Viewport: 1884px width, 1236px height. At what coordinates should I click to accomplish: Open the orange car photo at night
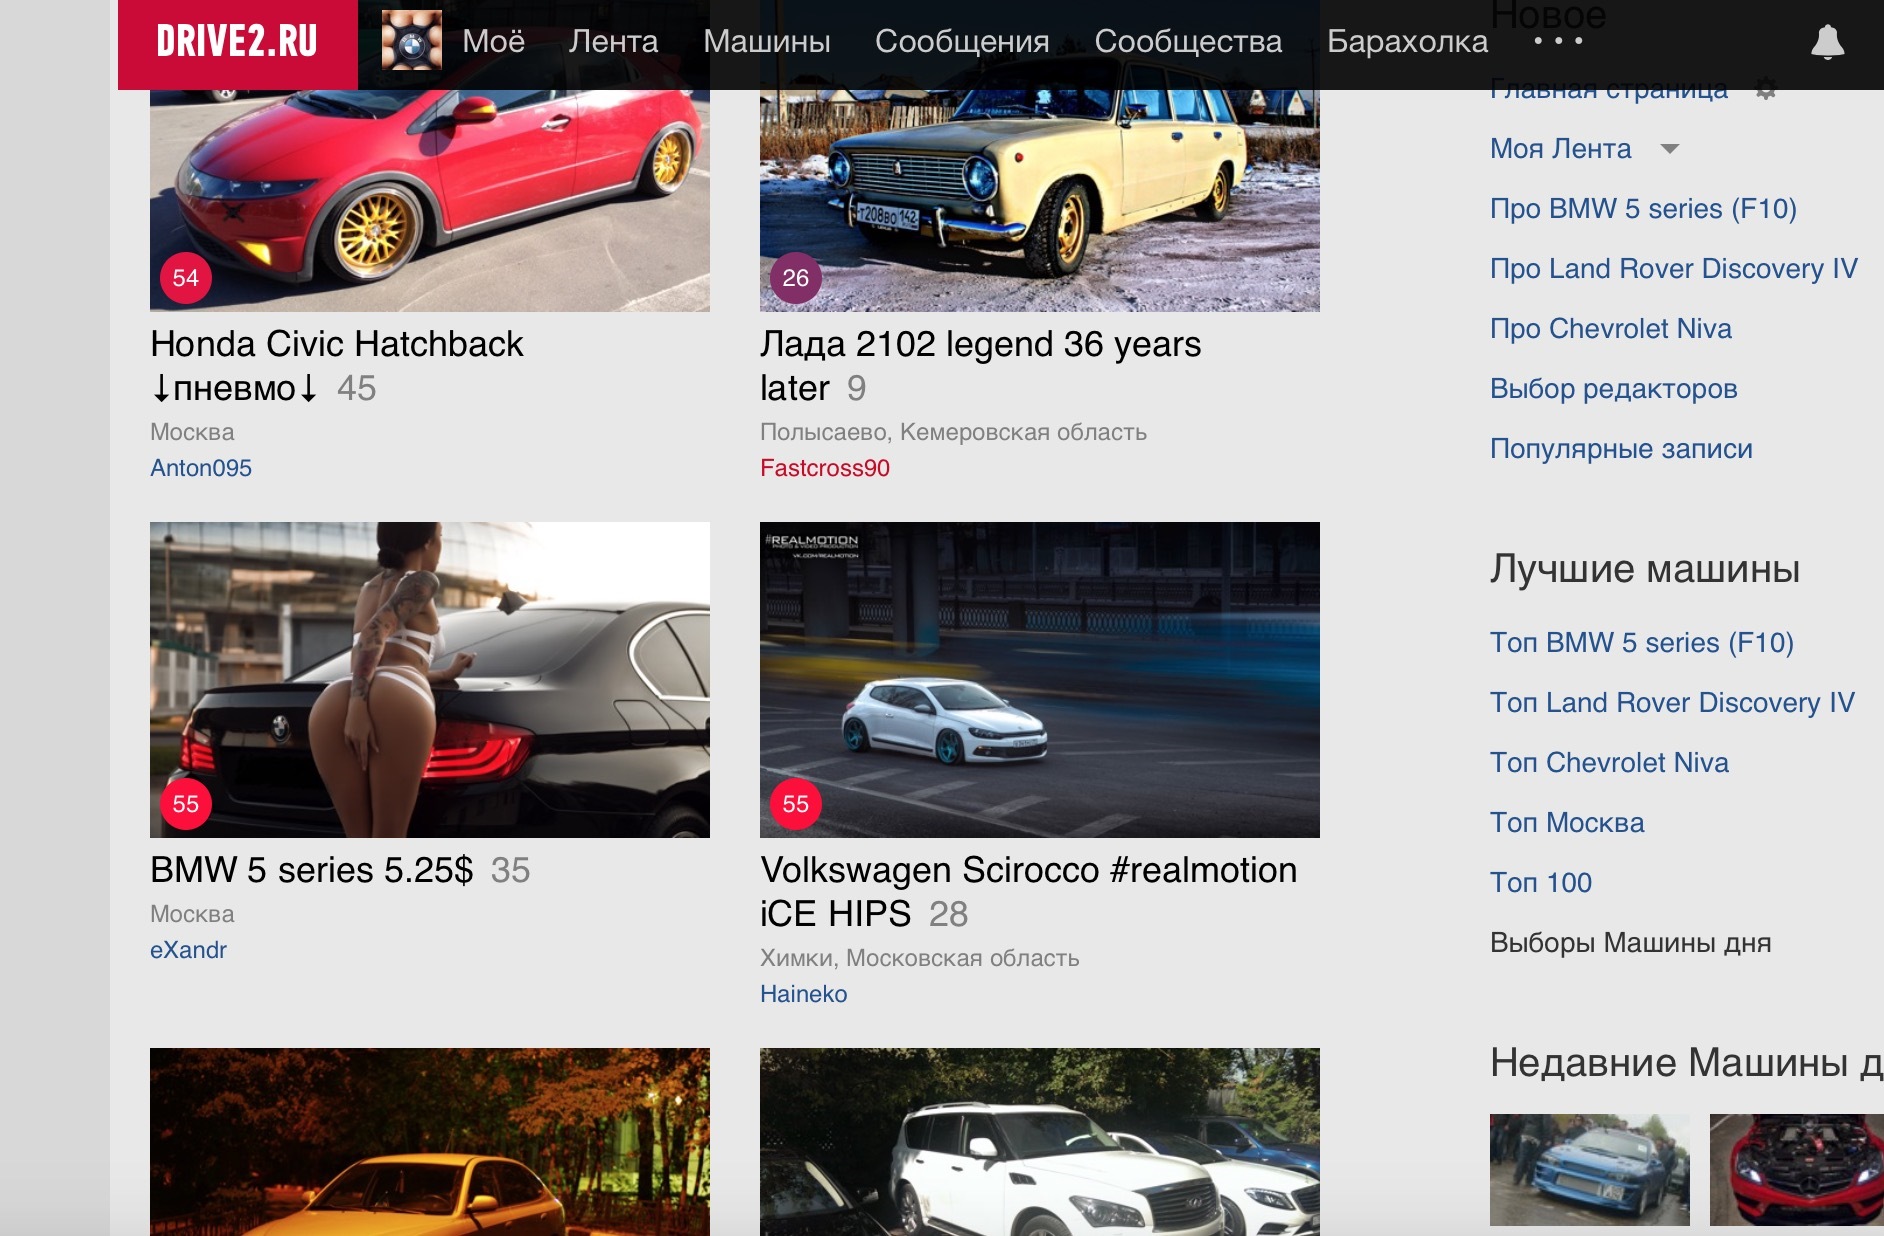pyautogui.click(x=430, y=1142)
